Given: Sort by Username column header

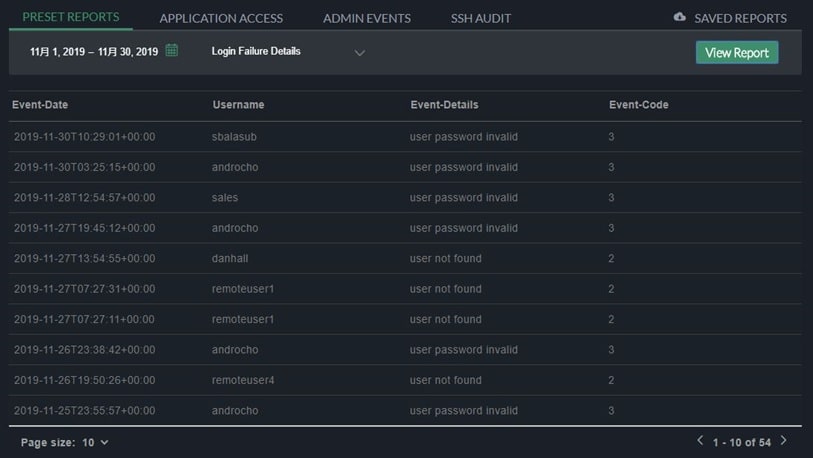Looking at the screenshot, I should point(238,105).
